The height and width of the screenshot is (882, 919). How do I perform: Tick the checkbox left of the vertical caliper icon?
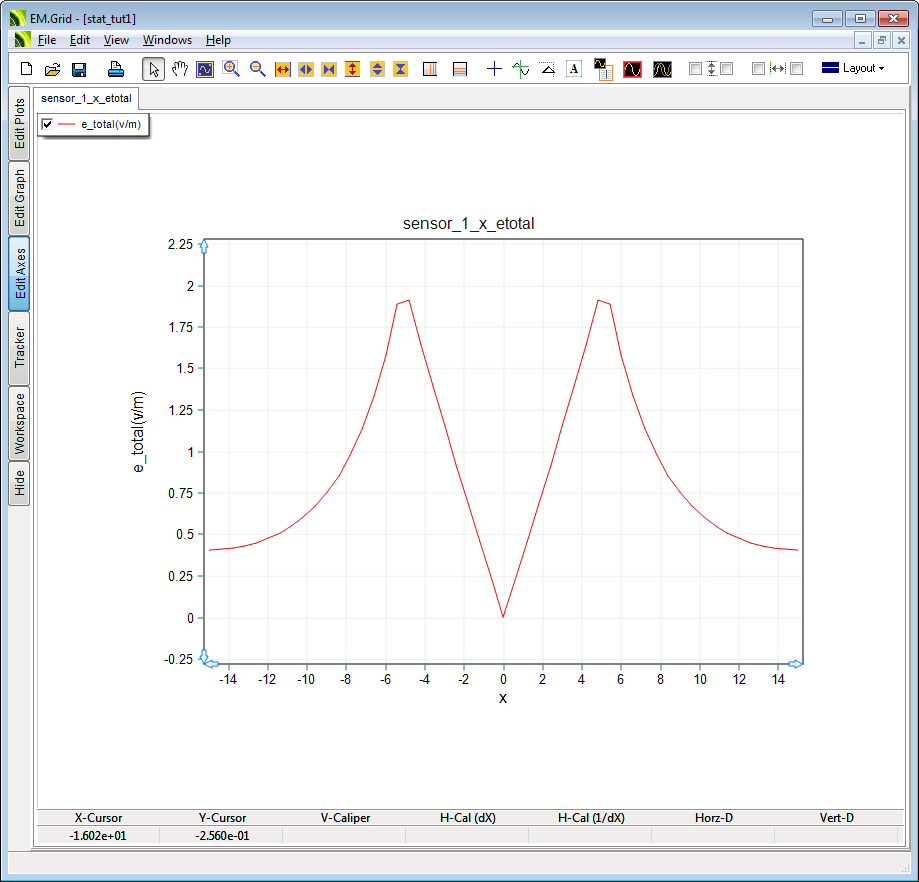coord(696,69)
